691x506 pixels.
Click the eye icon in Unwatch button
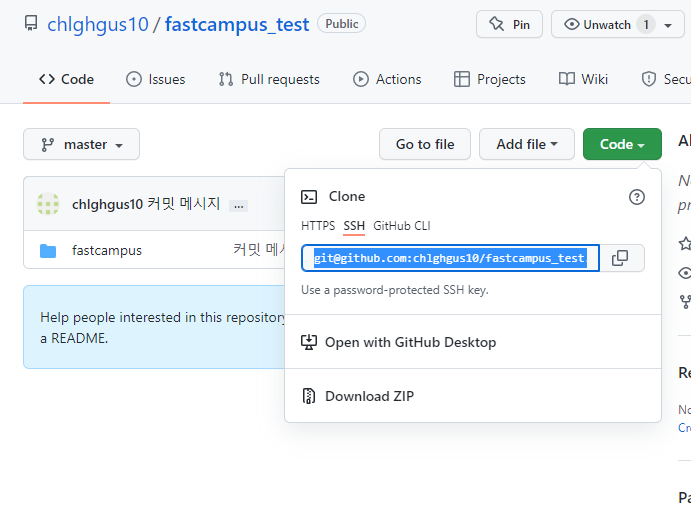click(572, 24)
